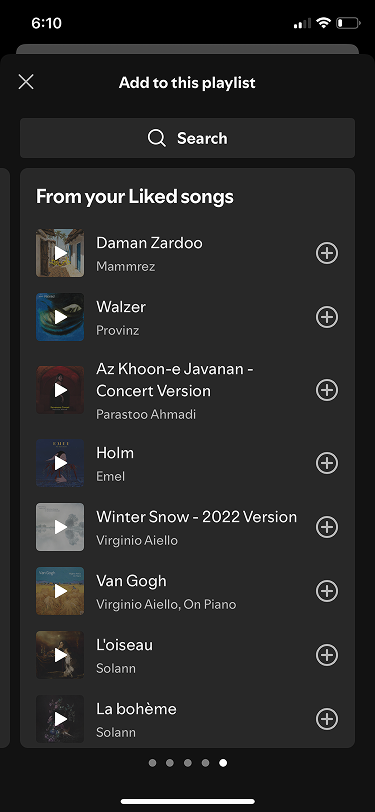
Task: Select the Daman Zardoo song title
Action: pyautogui.click(x=149, y=243)
